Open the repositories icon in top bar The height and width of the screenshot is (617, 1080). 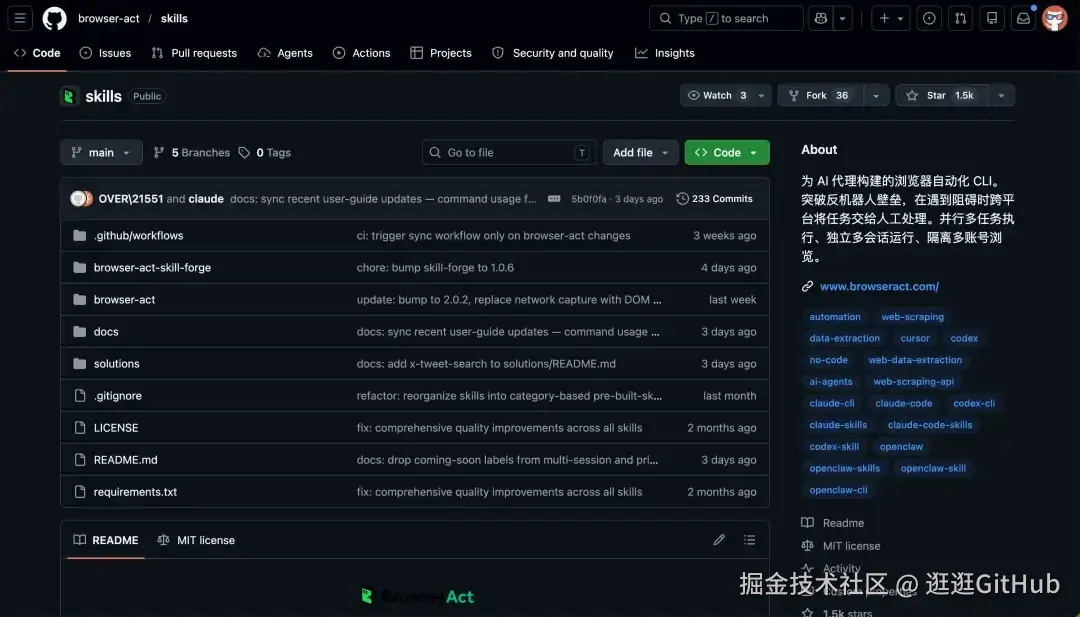point(992,19)
